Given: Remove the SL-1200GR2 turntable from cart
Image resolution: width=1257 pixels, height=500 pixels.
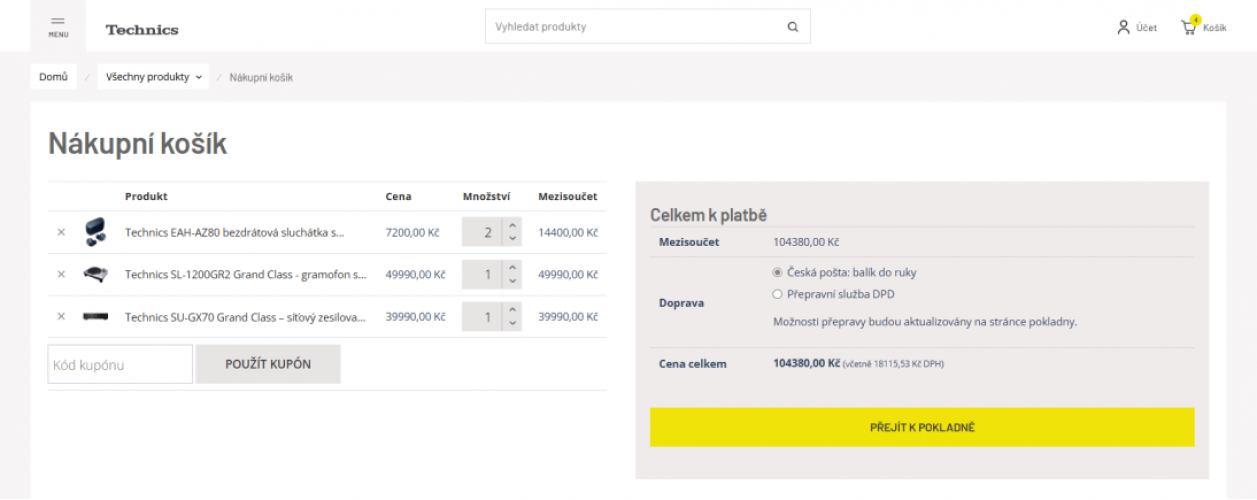Looking at the screenshot, I should (x=61, y=274).
